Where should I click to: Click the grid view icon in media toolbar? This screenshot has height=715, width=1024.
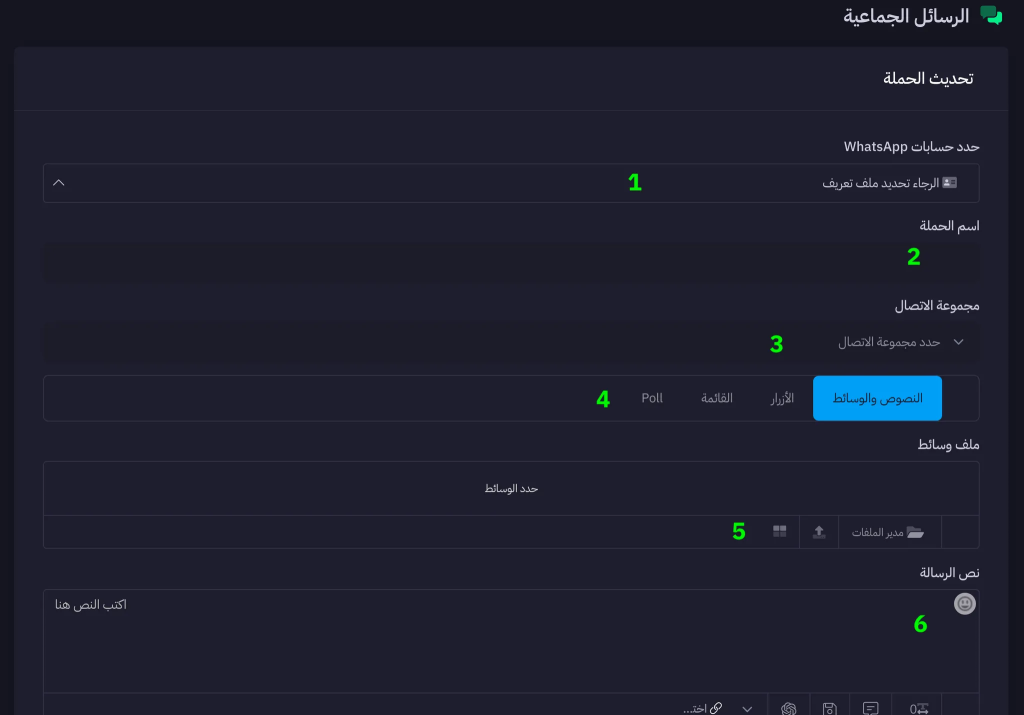pos(780,532)
